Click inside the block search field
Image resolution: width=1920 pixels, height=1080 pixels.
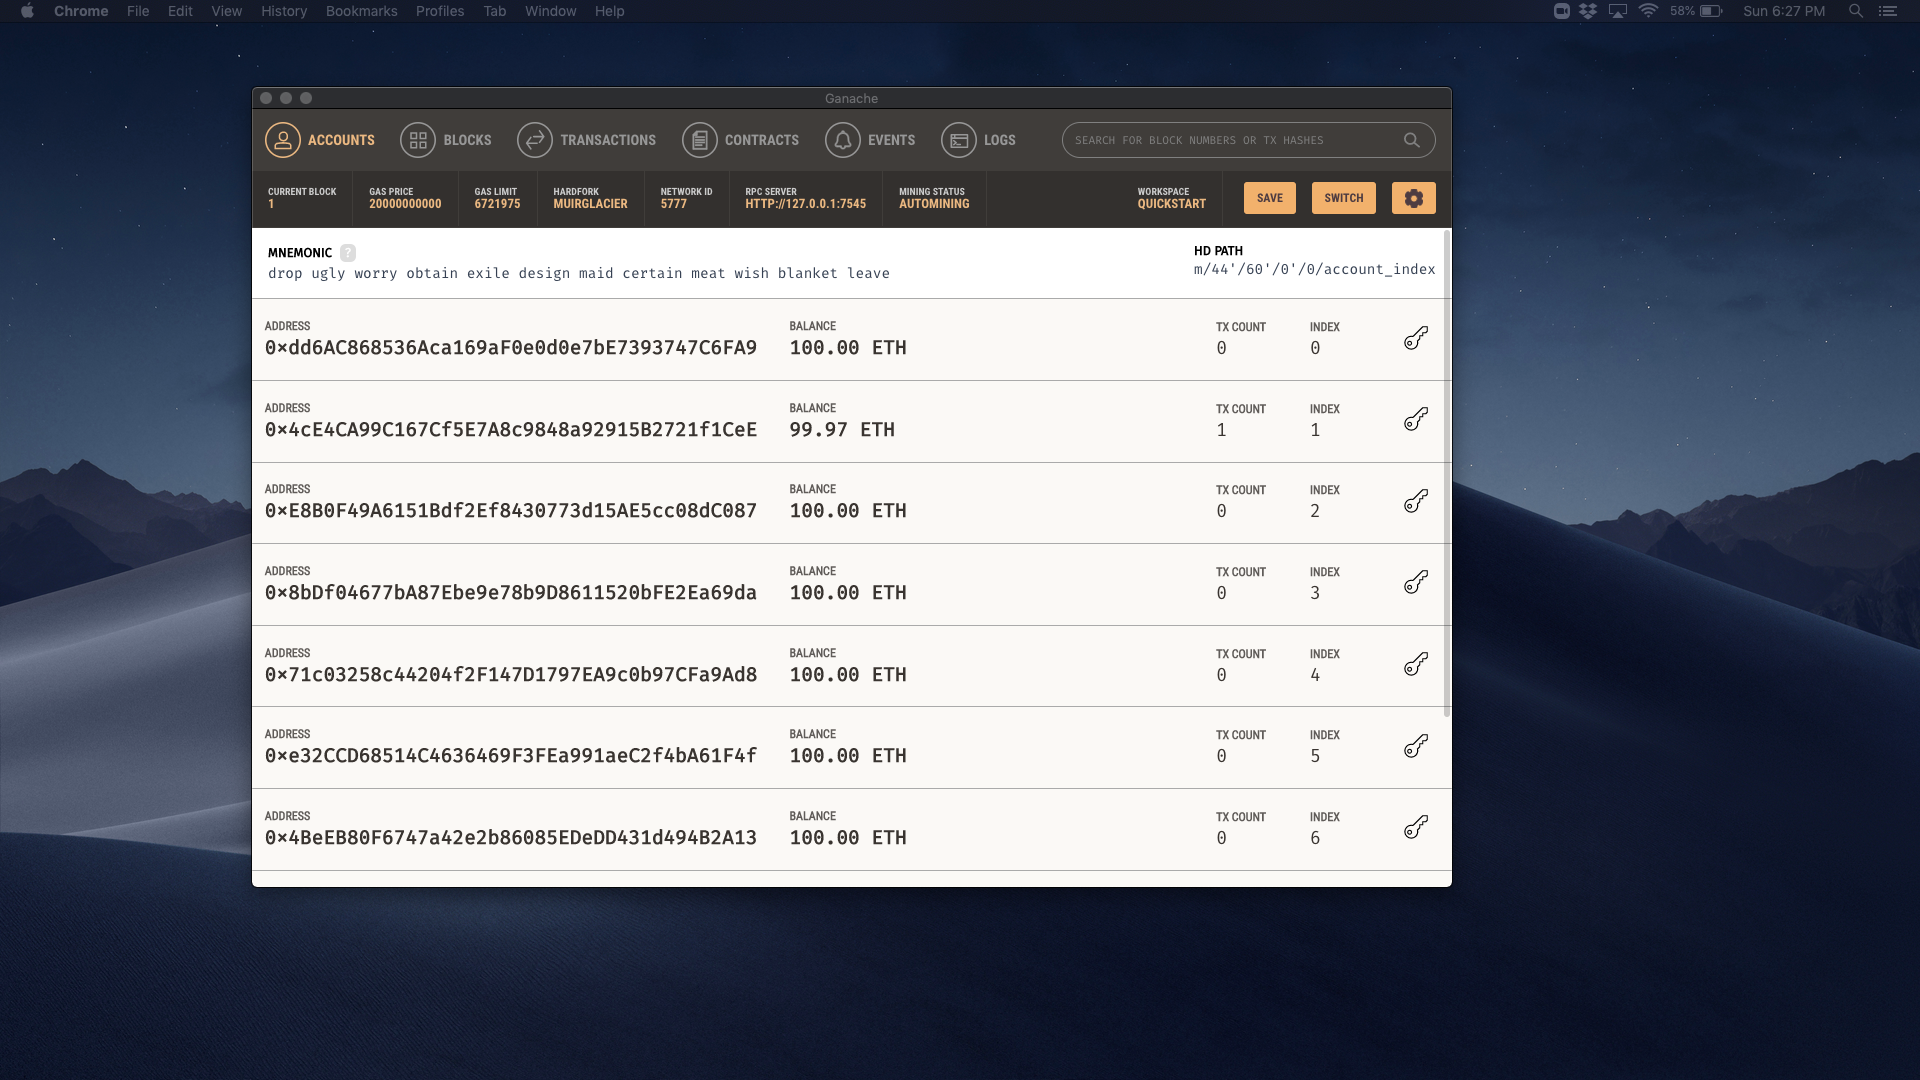click(x=1230, y=140)
